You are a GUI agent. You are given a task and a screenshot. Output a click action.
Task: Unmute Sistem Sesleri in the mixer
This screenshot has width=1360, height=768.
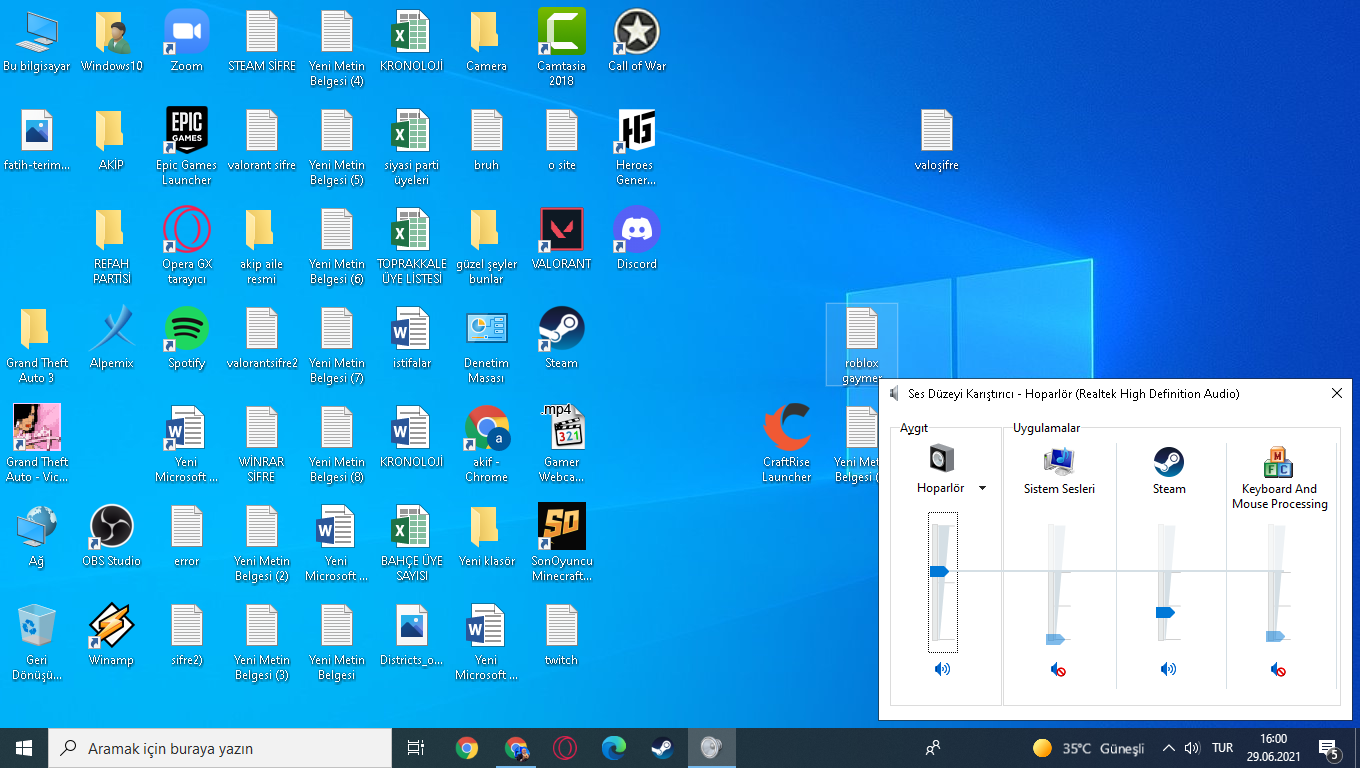pyautogui.click(x=1059, y=669)
